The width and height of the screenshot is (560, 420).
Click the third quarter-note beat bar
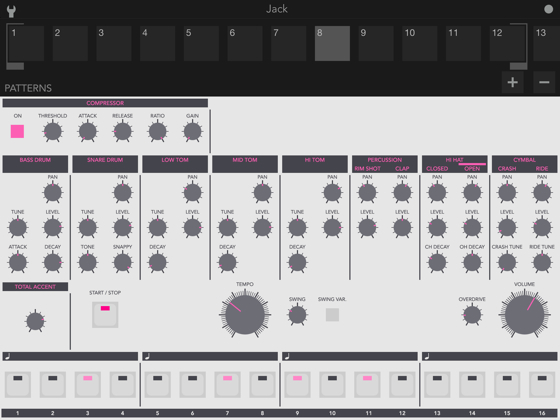point(350,356)
